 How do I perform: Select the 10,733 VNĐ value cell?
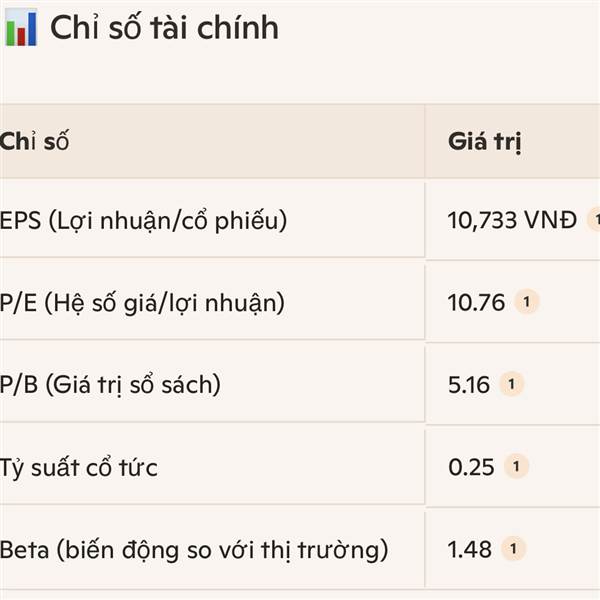pos(512,220)
